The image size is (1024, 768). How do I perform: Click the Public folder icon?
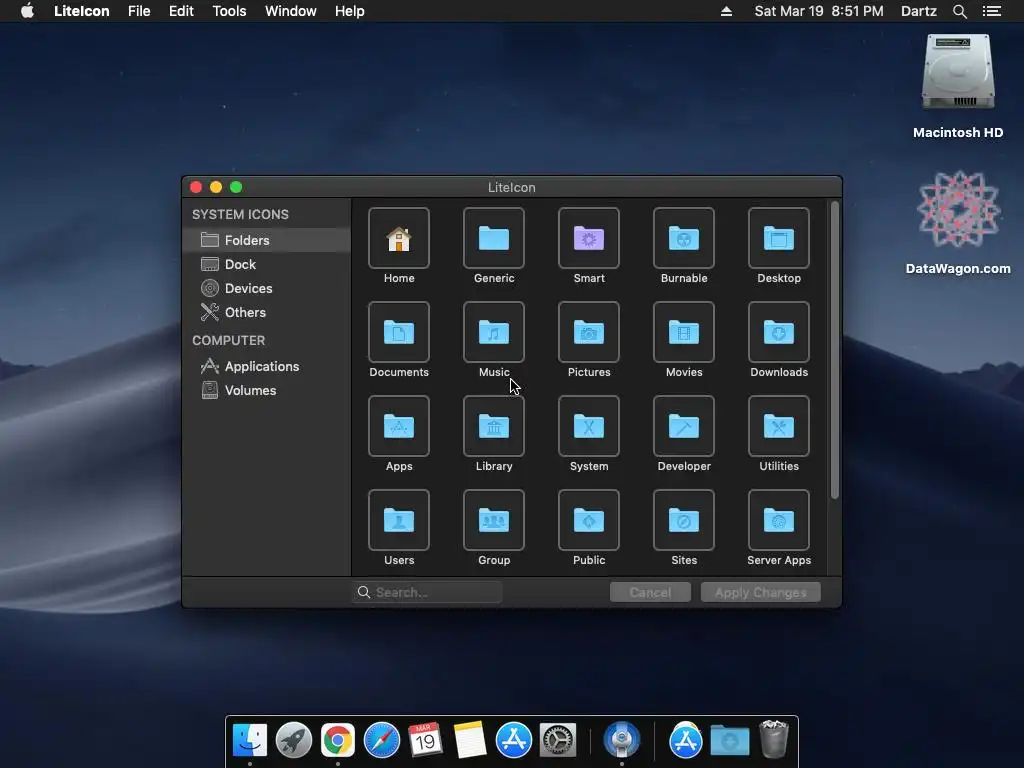(589, 520)
